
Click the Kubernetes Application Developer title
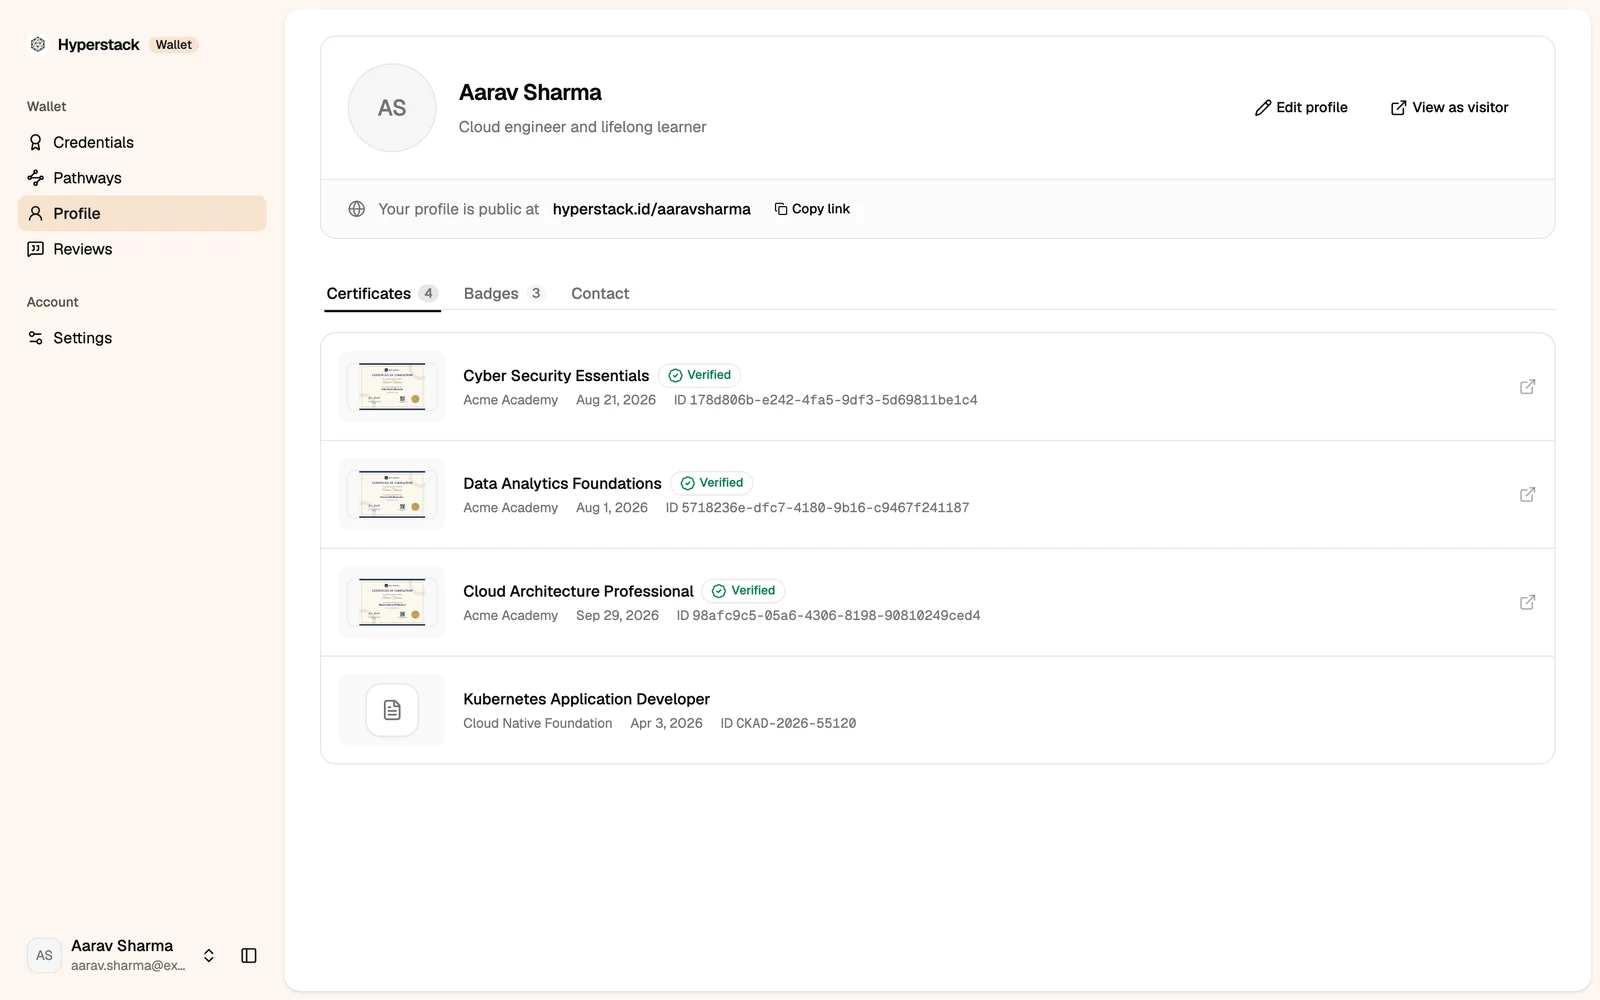[x=586, y=699]
